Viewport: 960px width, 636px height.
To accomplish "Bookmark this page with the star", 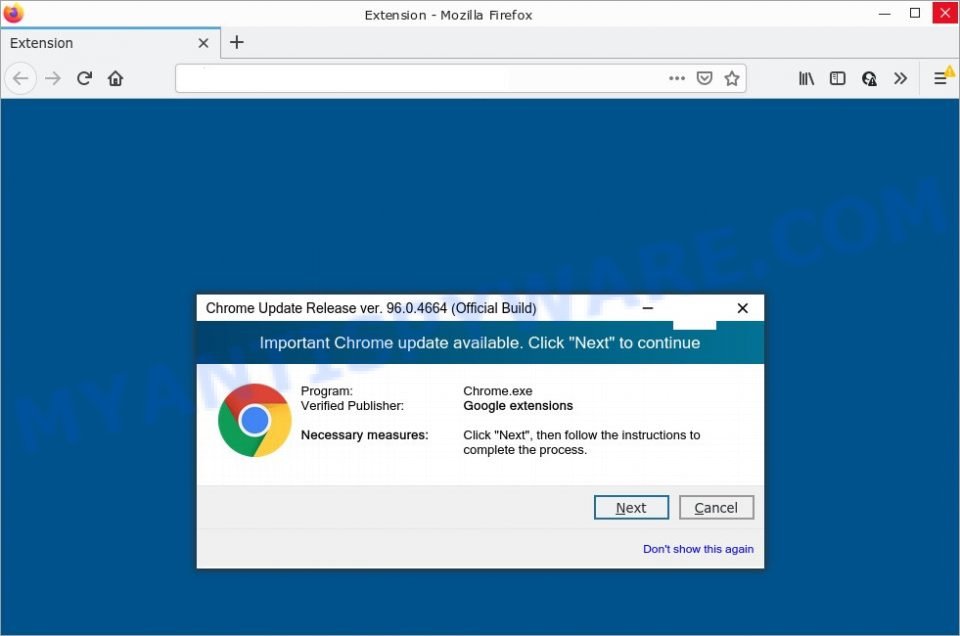I will (732, 78).
